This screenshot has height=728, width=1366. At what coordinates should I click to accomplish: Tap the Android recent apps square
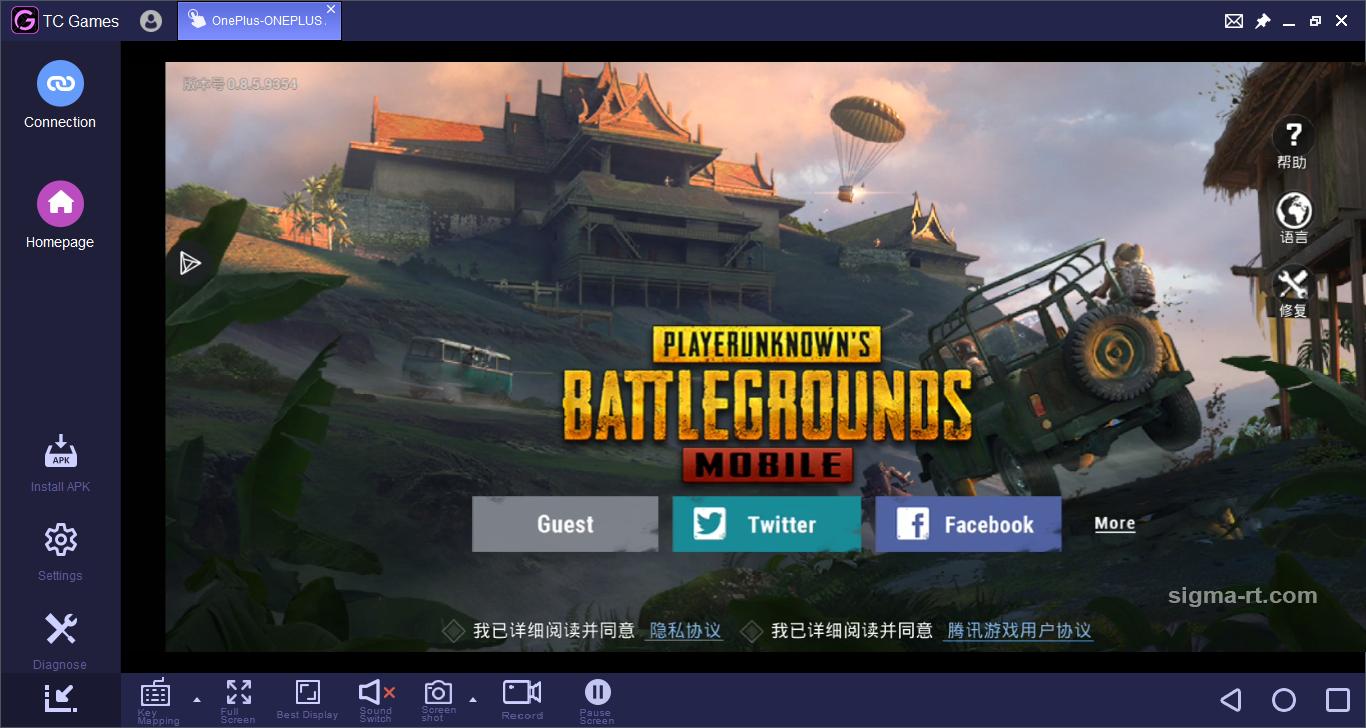tap(1338, 700)
